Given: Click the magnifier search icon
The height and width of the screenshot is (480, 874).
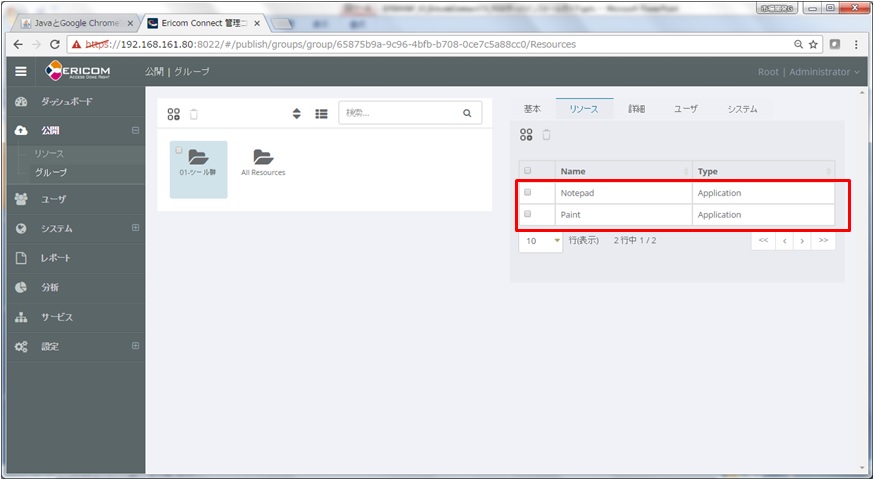Looking at the screenshot, I should (466, 114).
